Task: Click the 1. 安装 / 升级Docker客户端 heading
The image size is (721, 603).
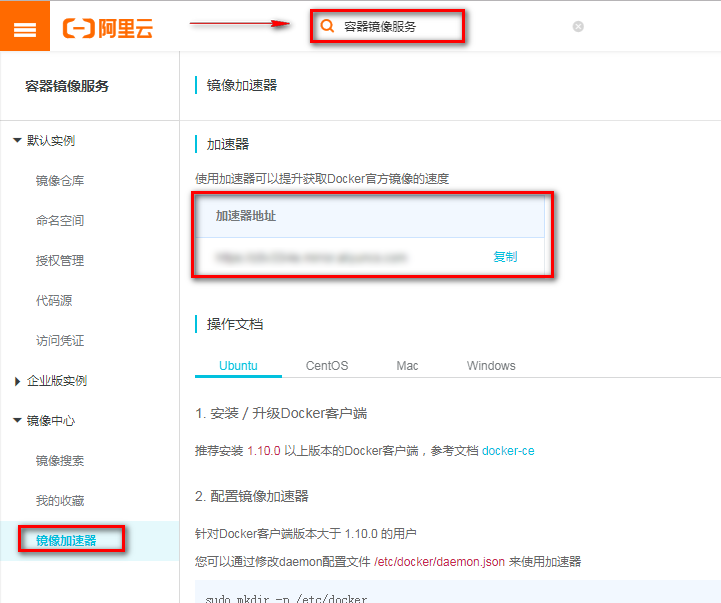Action: click(281, 413)
